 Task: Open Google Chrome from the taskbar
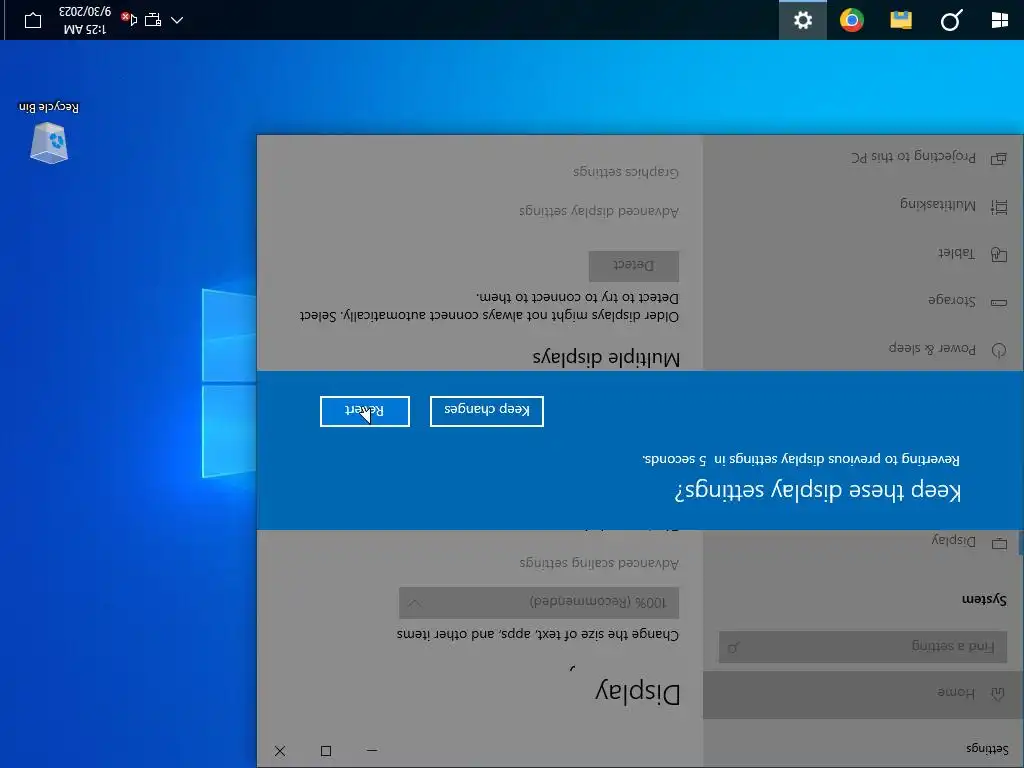click(x=852, y=20)
